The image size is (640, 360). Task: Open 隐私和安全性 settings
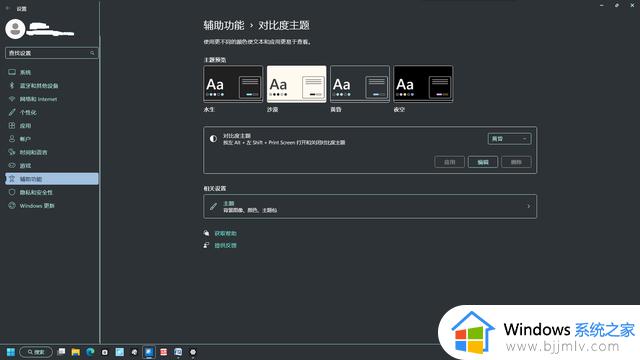coord(51,192)
